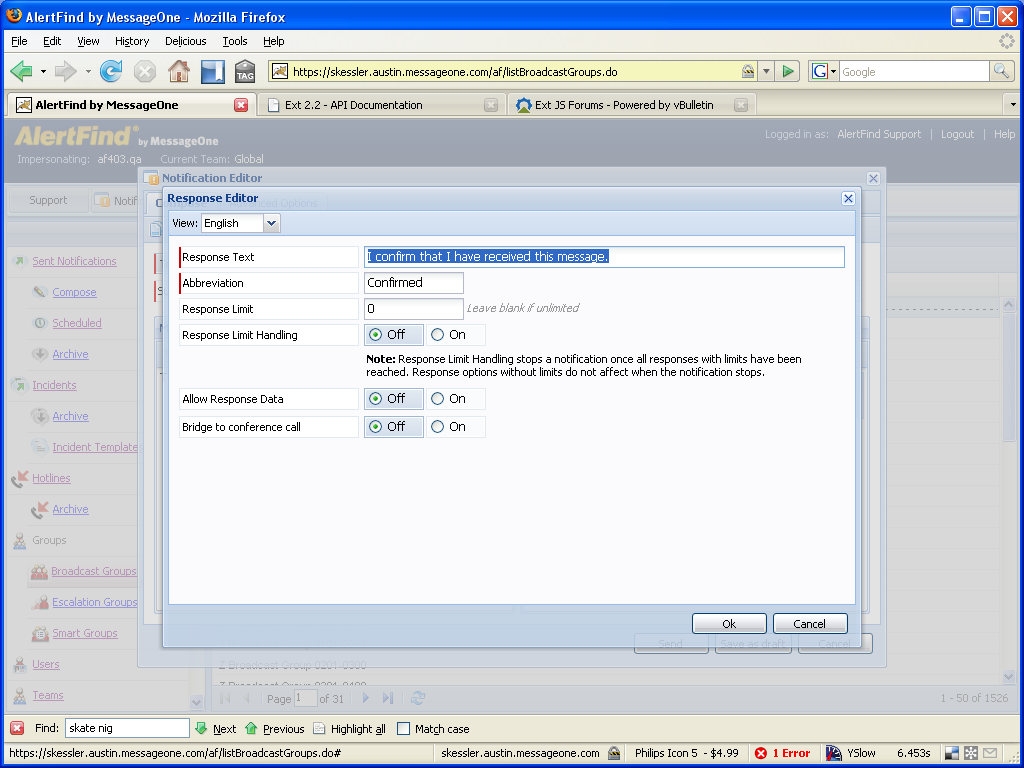Open the Delicious menu

(x=185, y=41)
